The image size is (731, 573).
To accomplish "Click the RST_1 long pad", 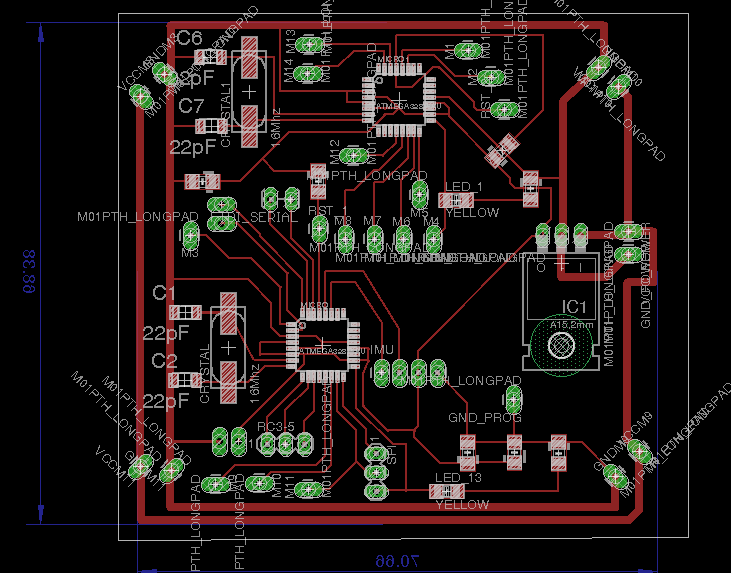I will 319,228.
